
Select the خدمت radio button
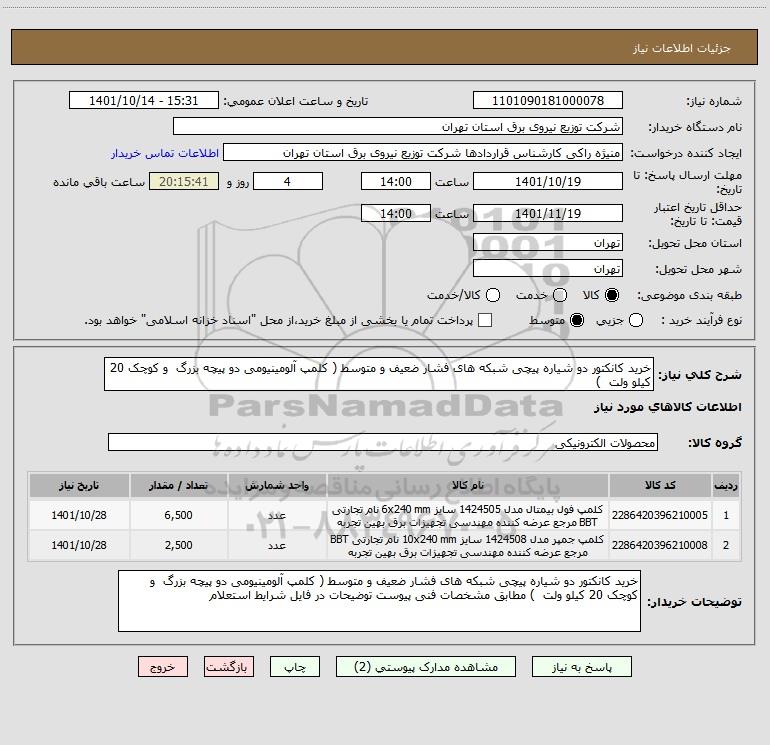[x=560, y=295]
